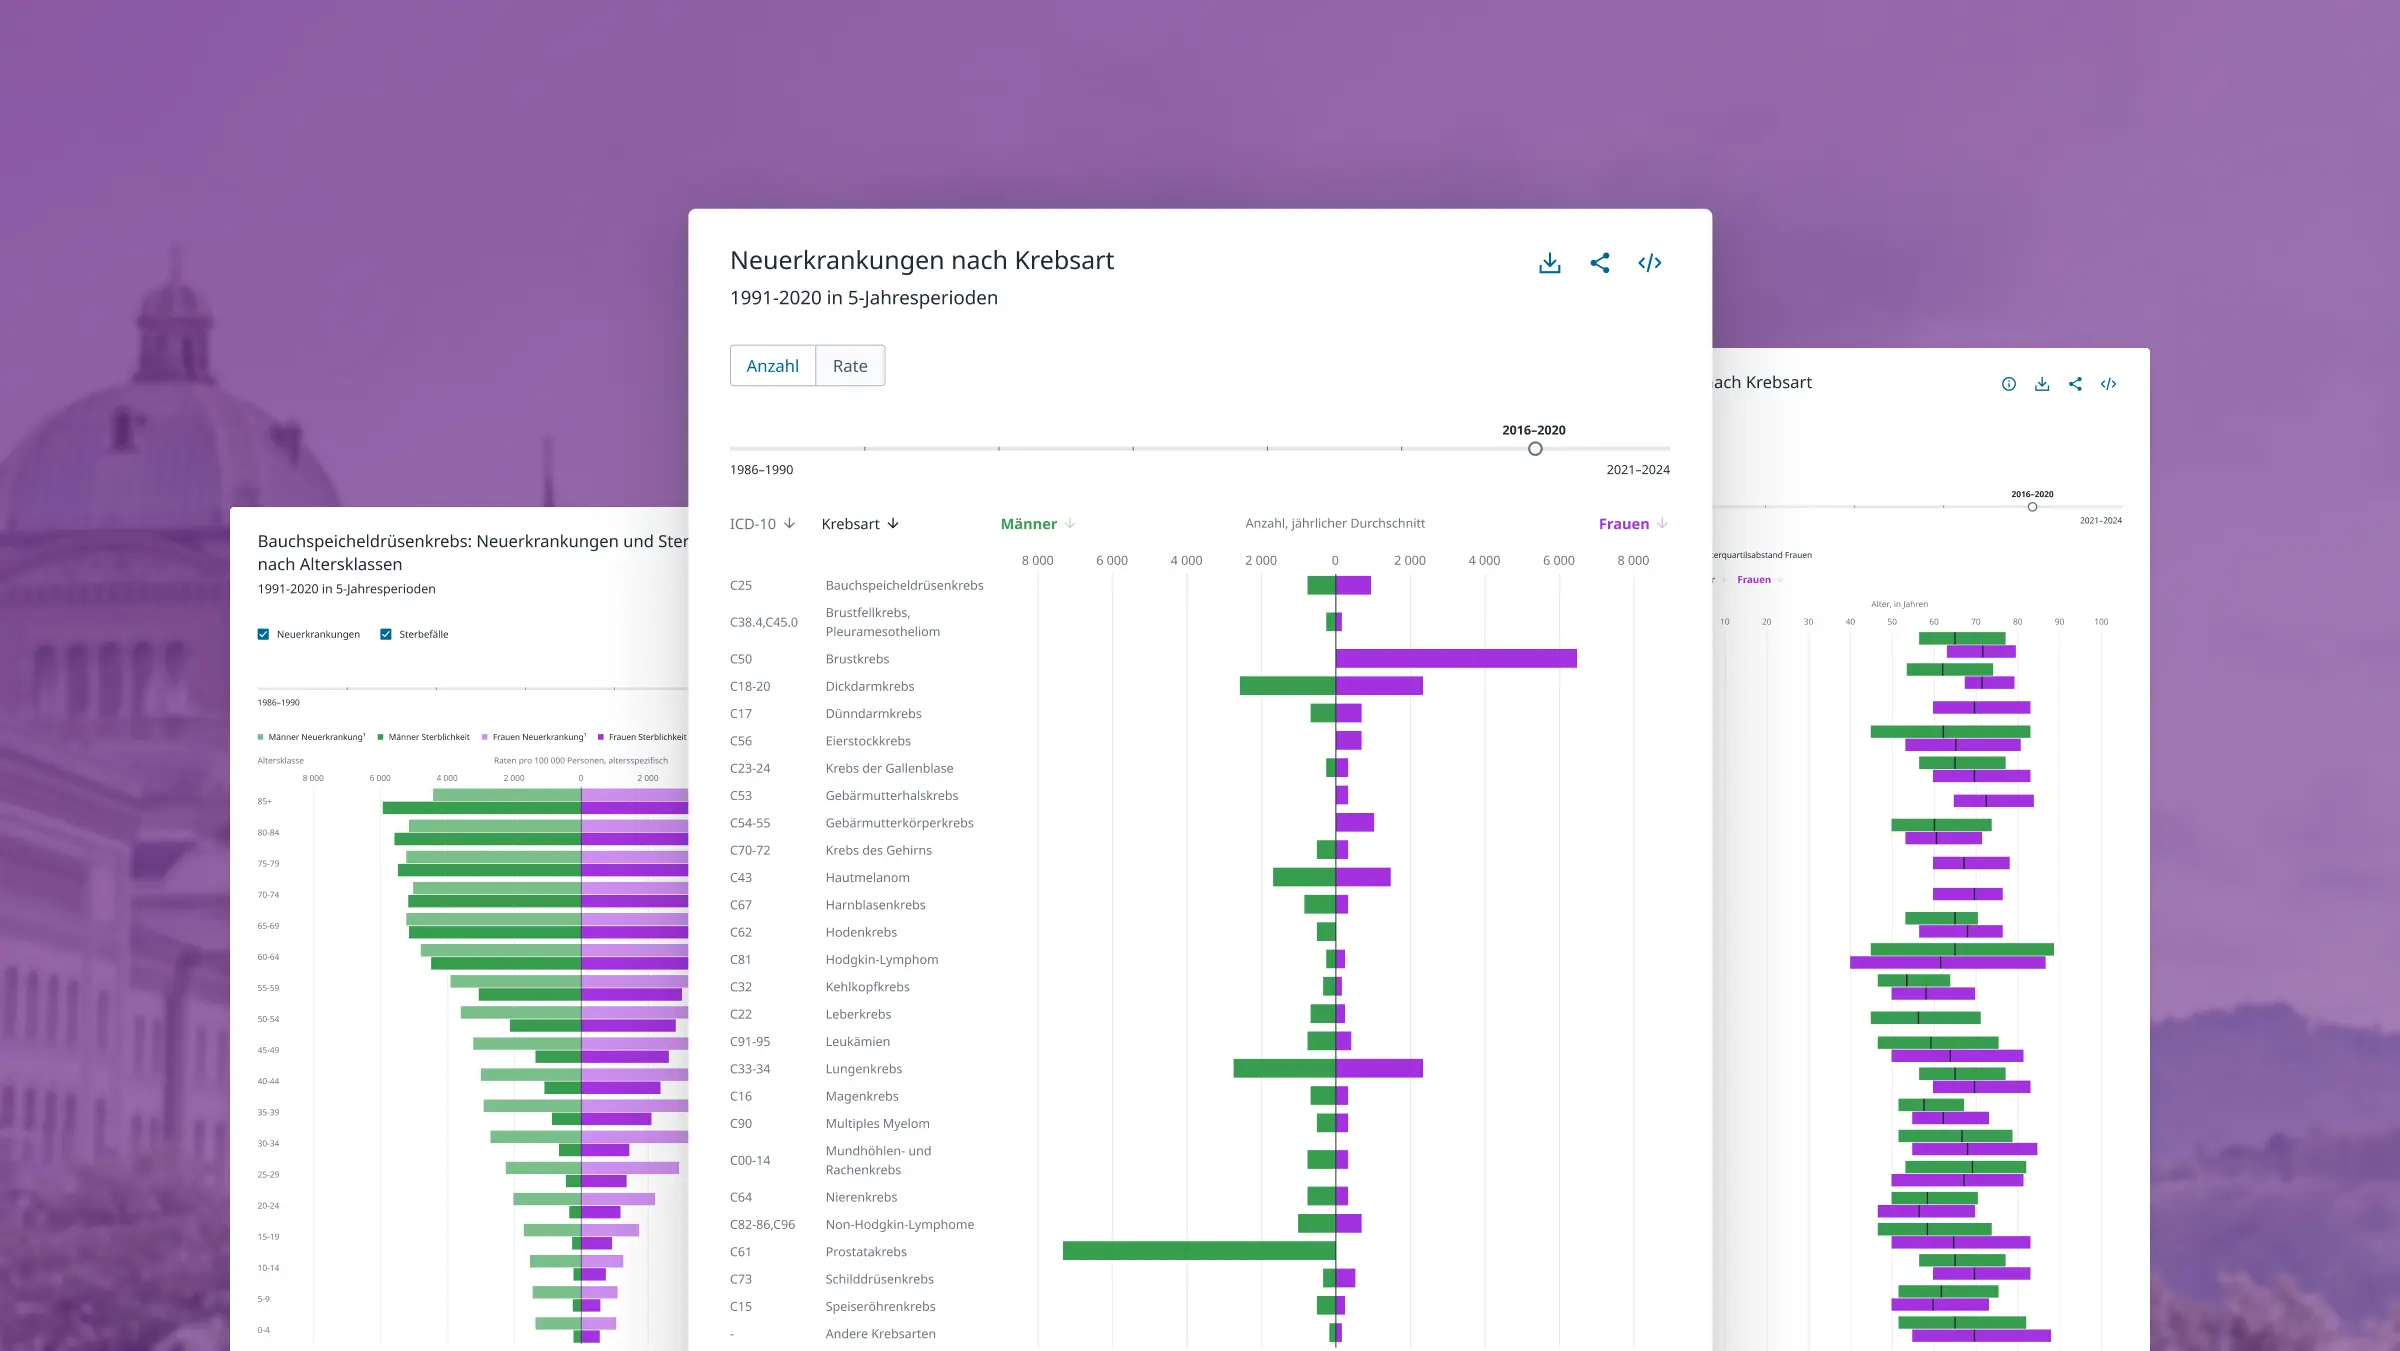Open embed code icon in center card
The width and height of the screenshot is (2400, 1351).
tap(1649, 263)
